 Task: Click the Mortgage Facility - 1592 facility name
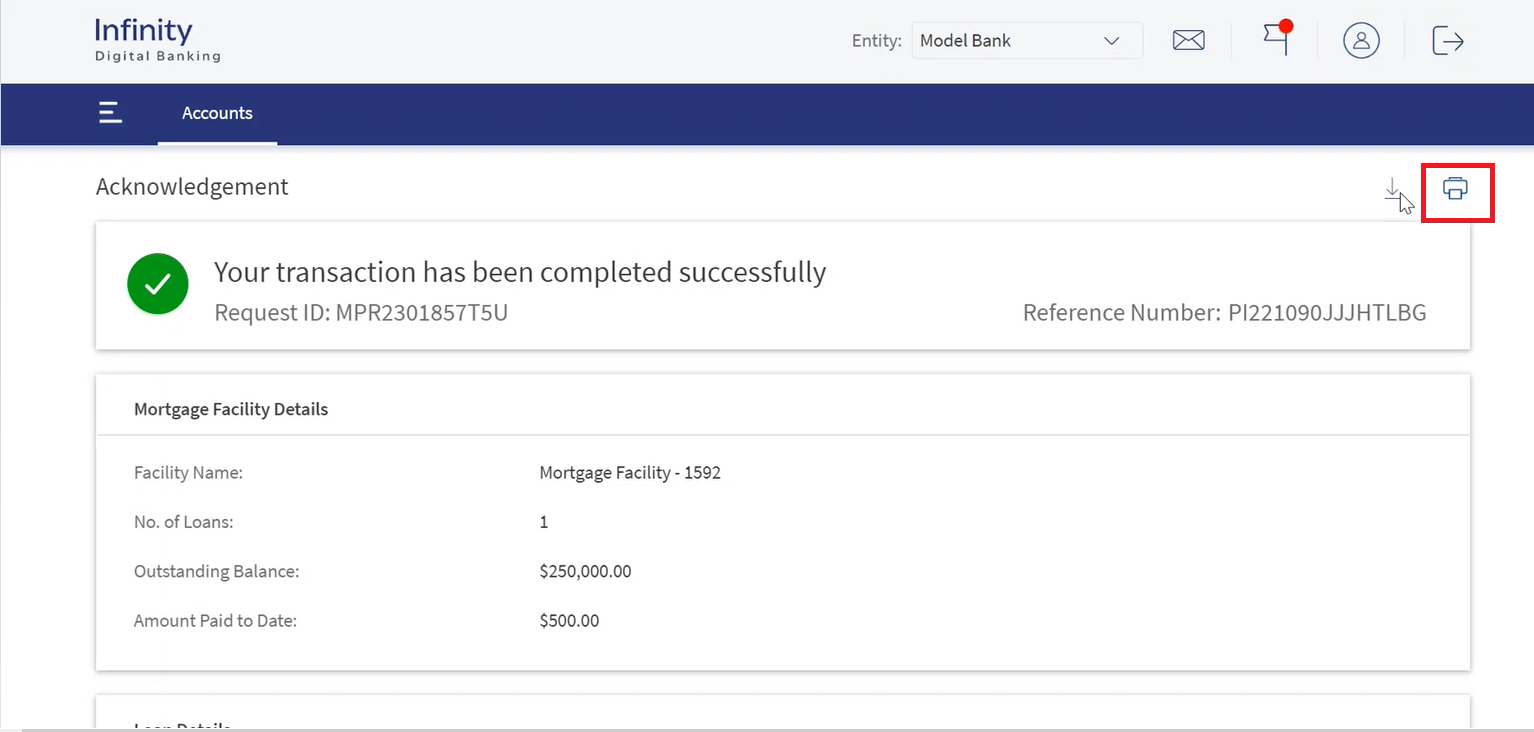point(630,473)
